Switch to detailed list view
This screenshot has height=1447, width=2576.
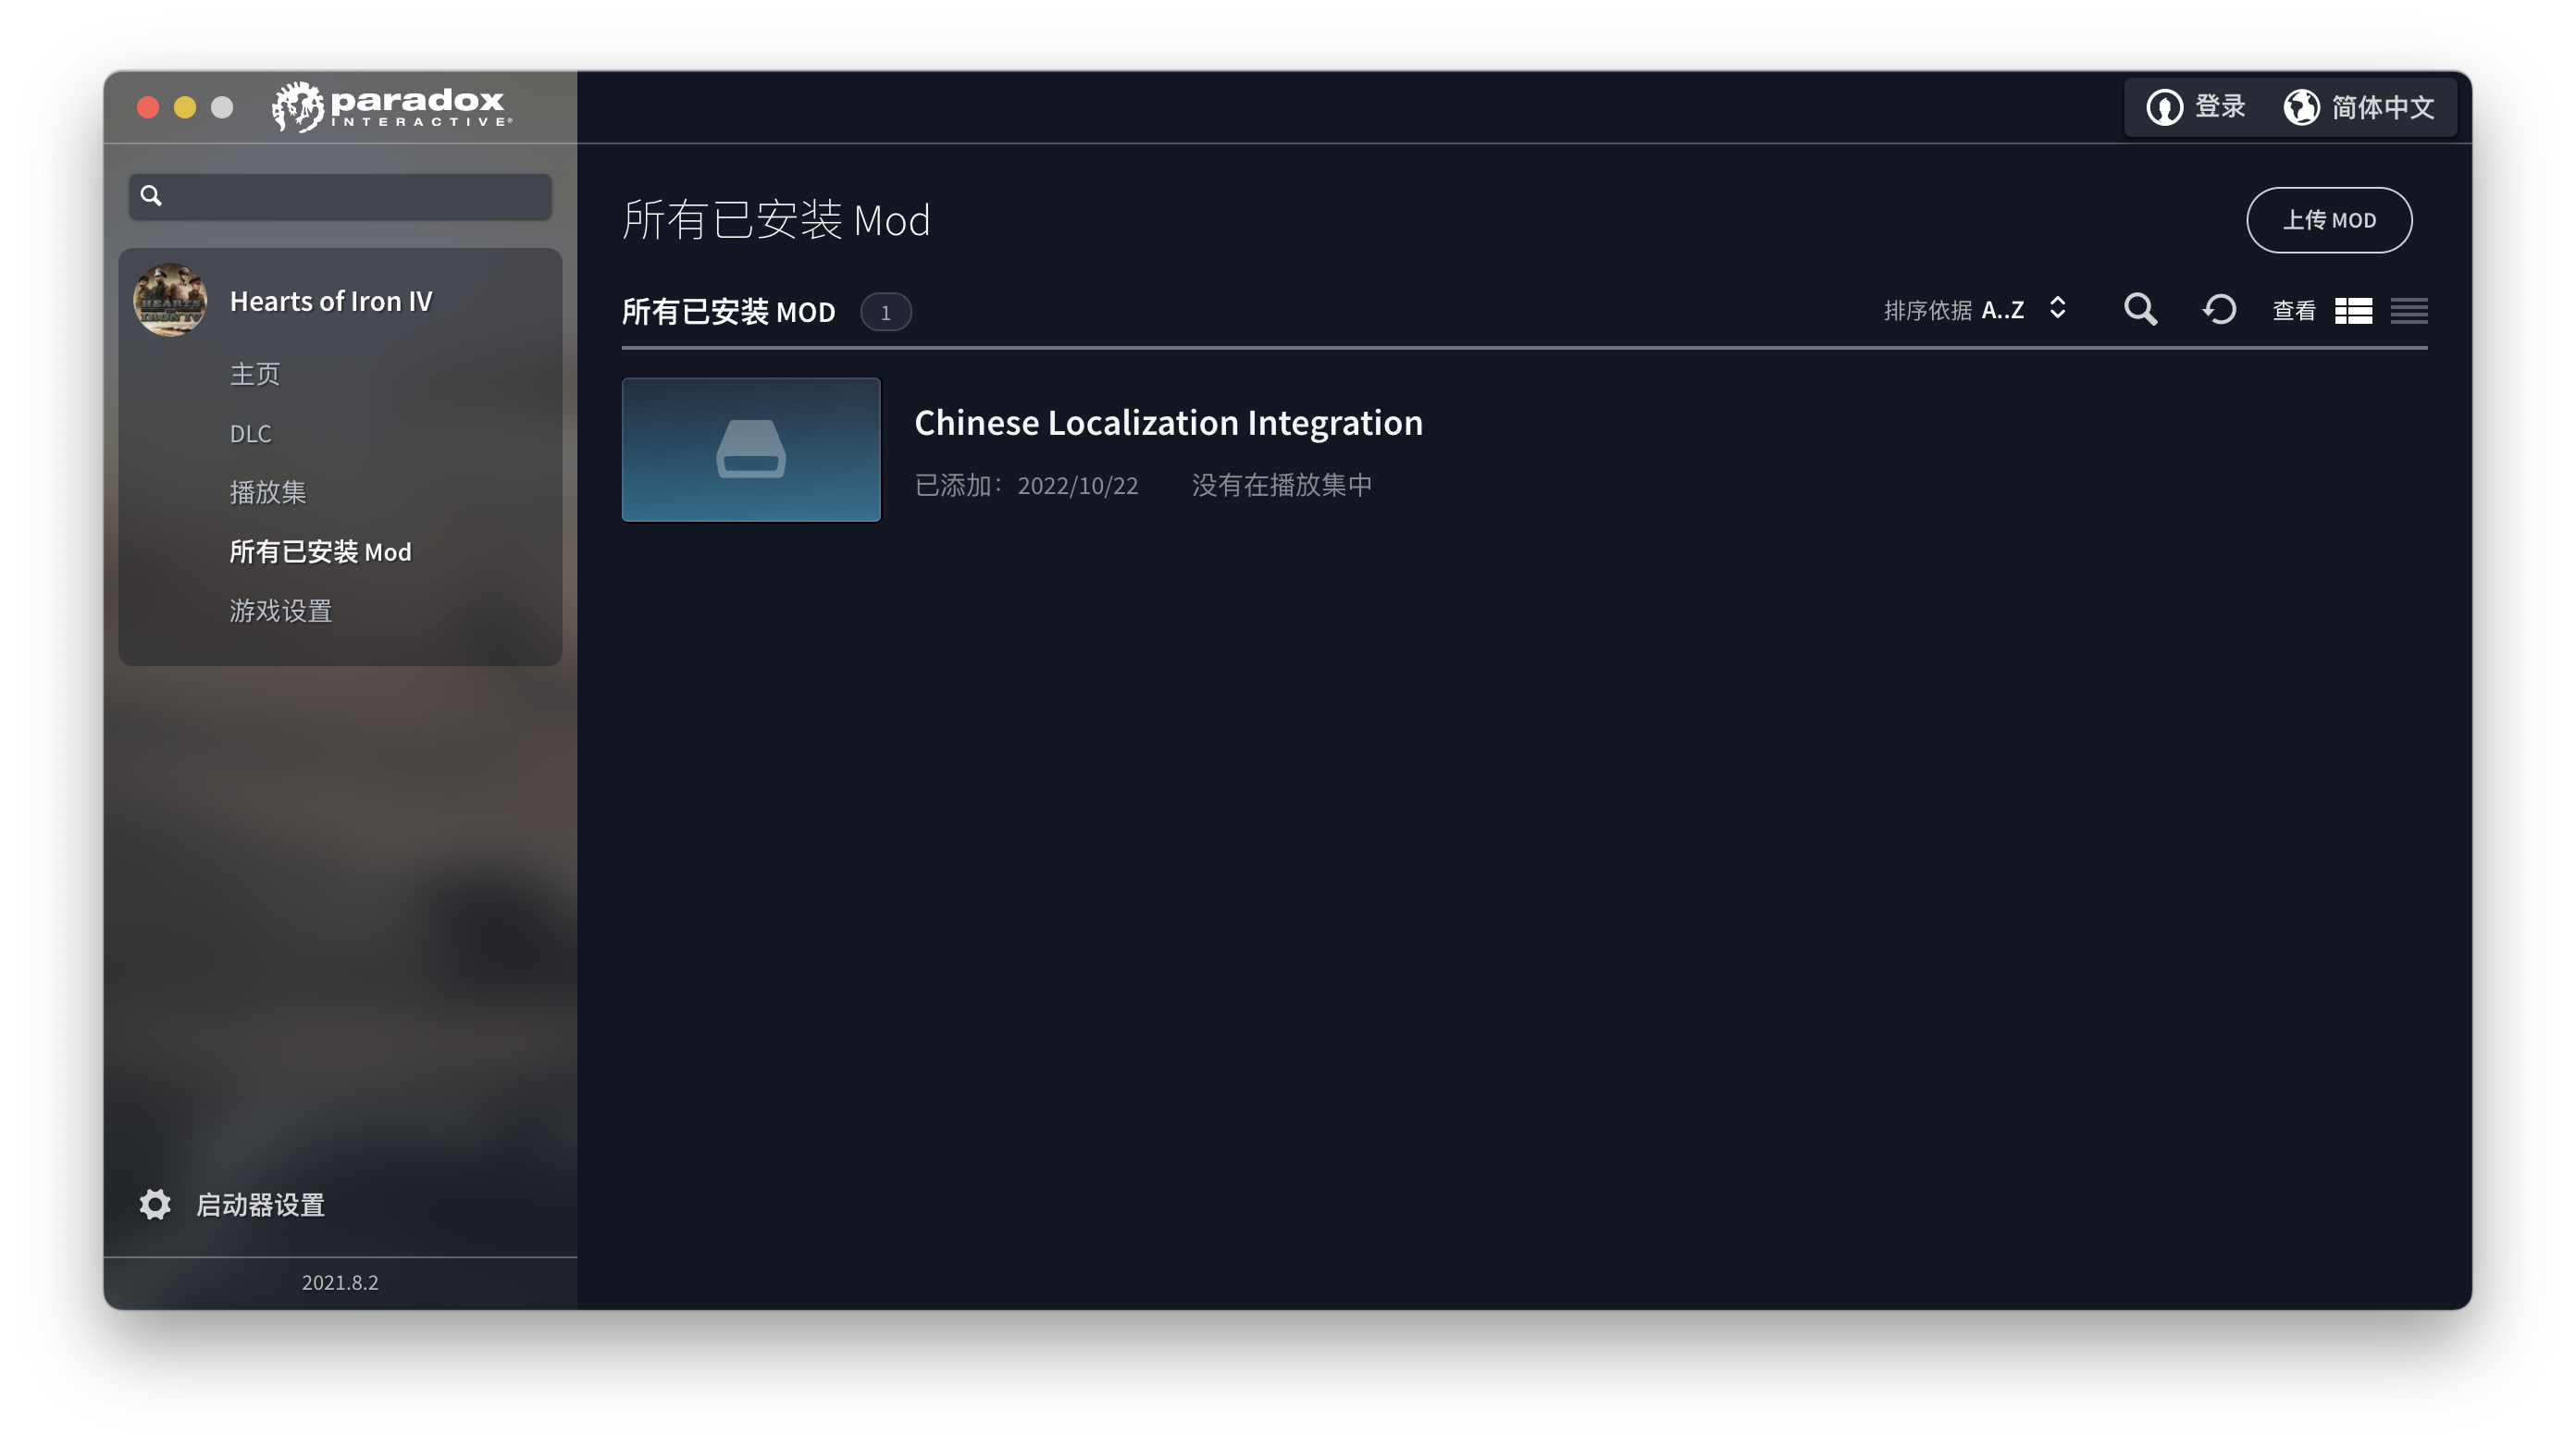(x=2353, y=311)
